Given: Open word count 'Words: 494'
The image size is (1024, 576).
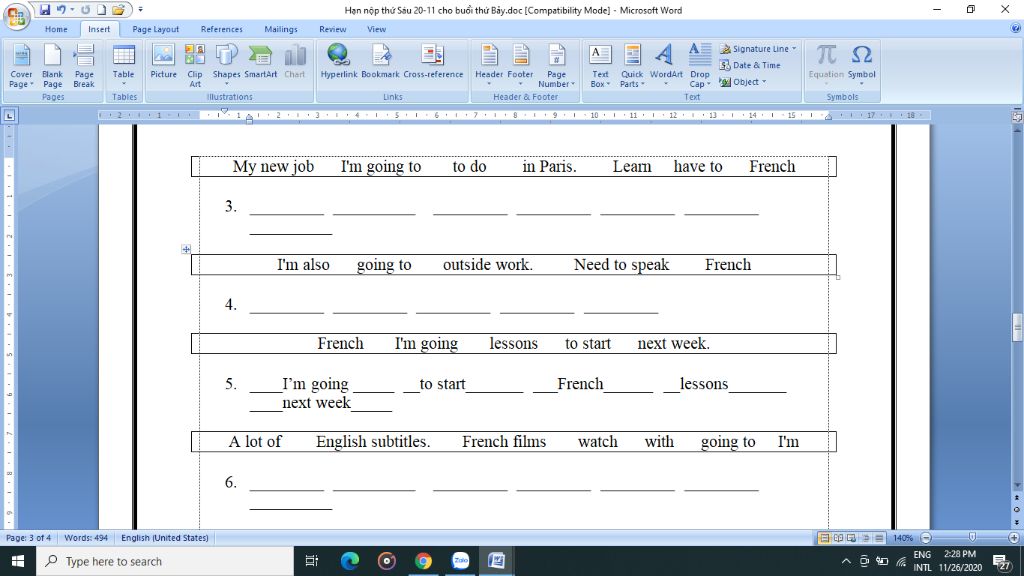Looking at the screenshot, I should 86,538.
